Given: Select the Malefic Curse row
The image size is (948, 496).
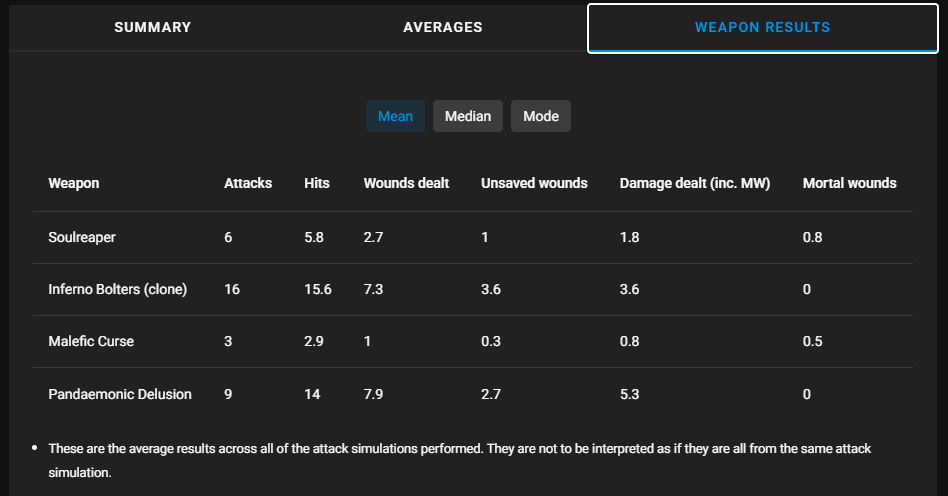Looking at the screenshot, I should click(x=91, y=341).
